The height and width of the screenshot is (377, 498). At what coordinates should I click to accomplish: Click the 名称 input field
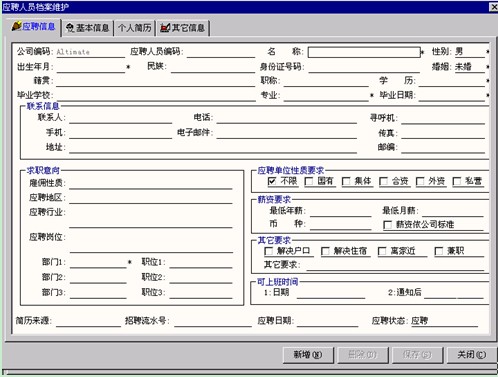point(364,52)
